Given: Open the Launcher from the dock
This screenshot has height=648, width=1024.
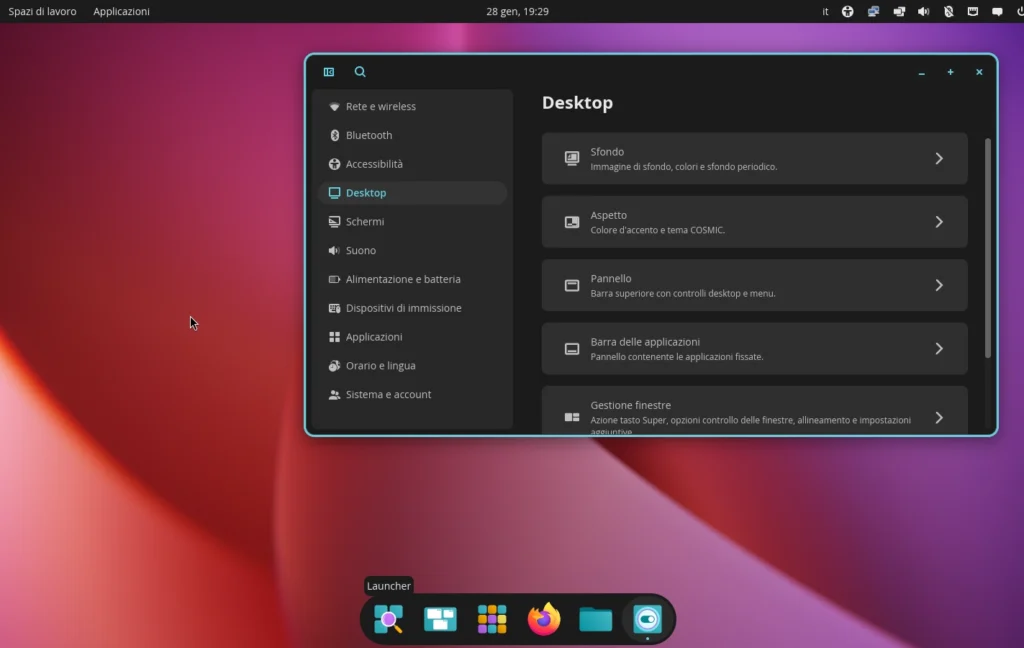Looking at the screenshot, I should (389, 619).
